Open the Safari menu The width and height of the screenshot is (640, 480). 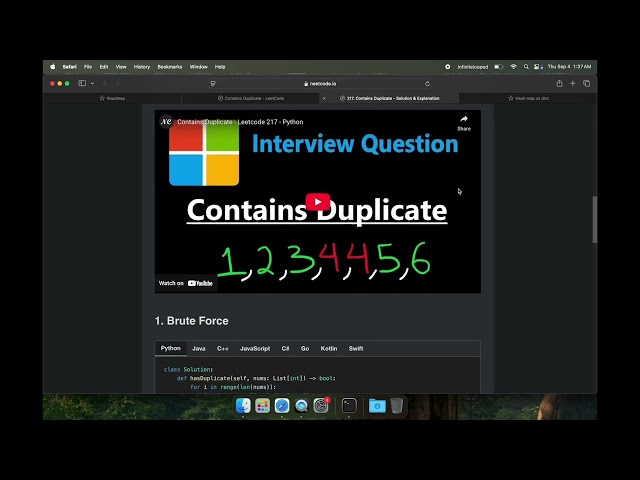[69, 67]
